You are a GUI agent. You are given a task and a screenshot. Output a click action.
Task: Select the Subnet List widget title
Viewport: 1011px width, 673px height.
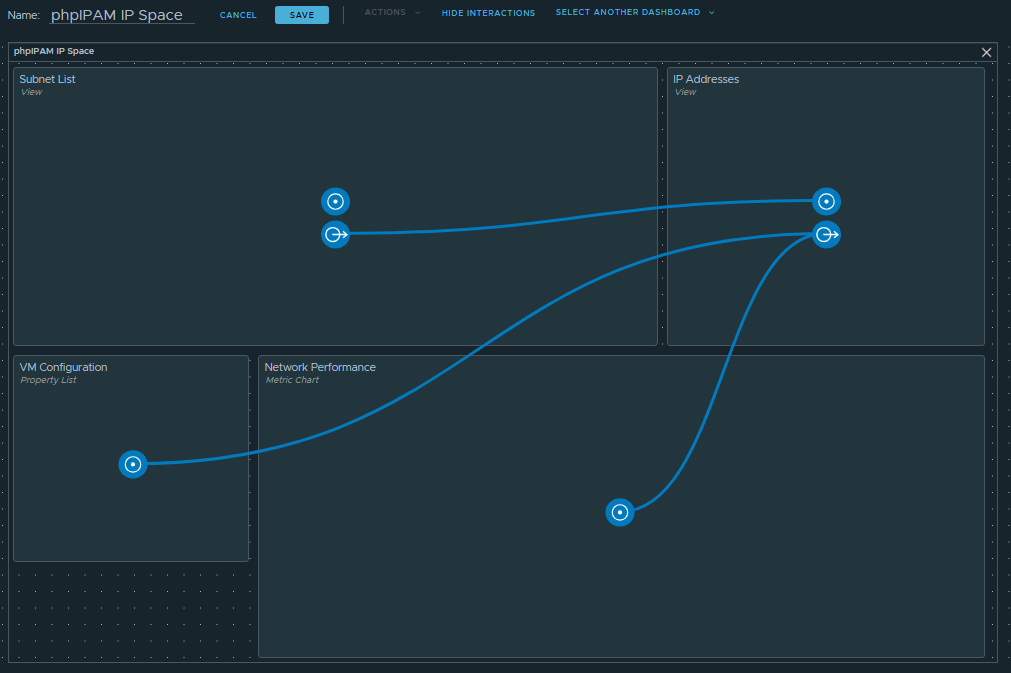click(47, 79)
